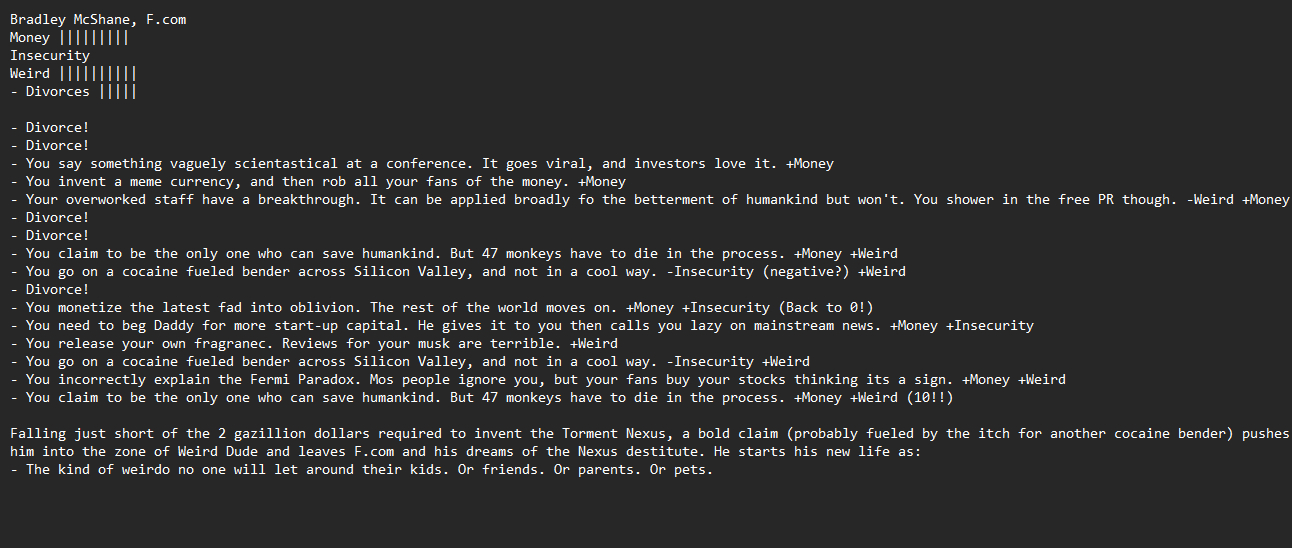Click the orange Divorces tally bars
Image resolution: width=1292 pixels, height=548 pixels.
point(118,92)
